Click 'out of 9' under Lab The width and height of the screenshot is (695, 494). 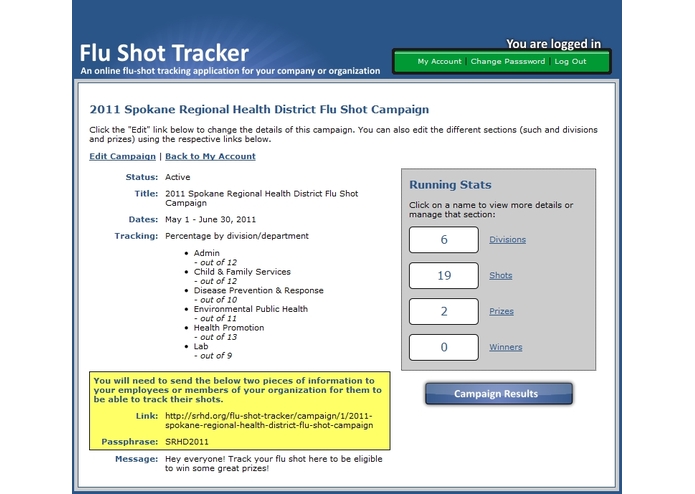(x=213, y=355)
